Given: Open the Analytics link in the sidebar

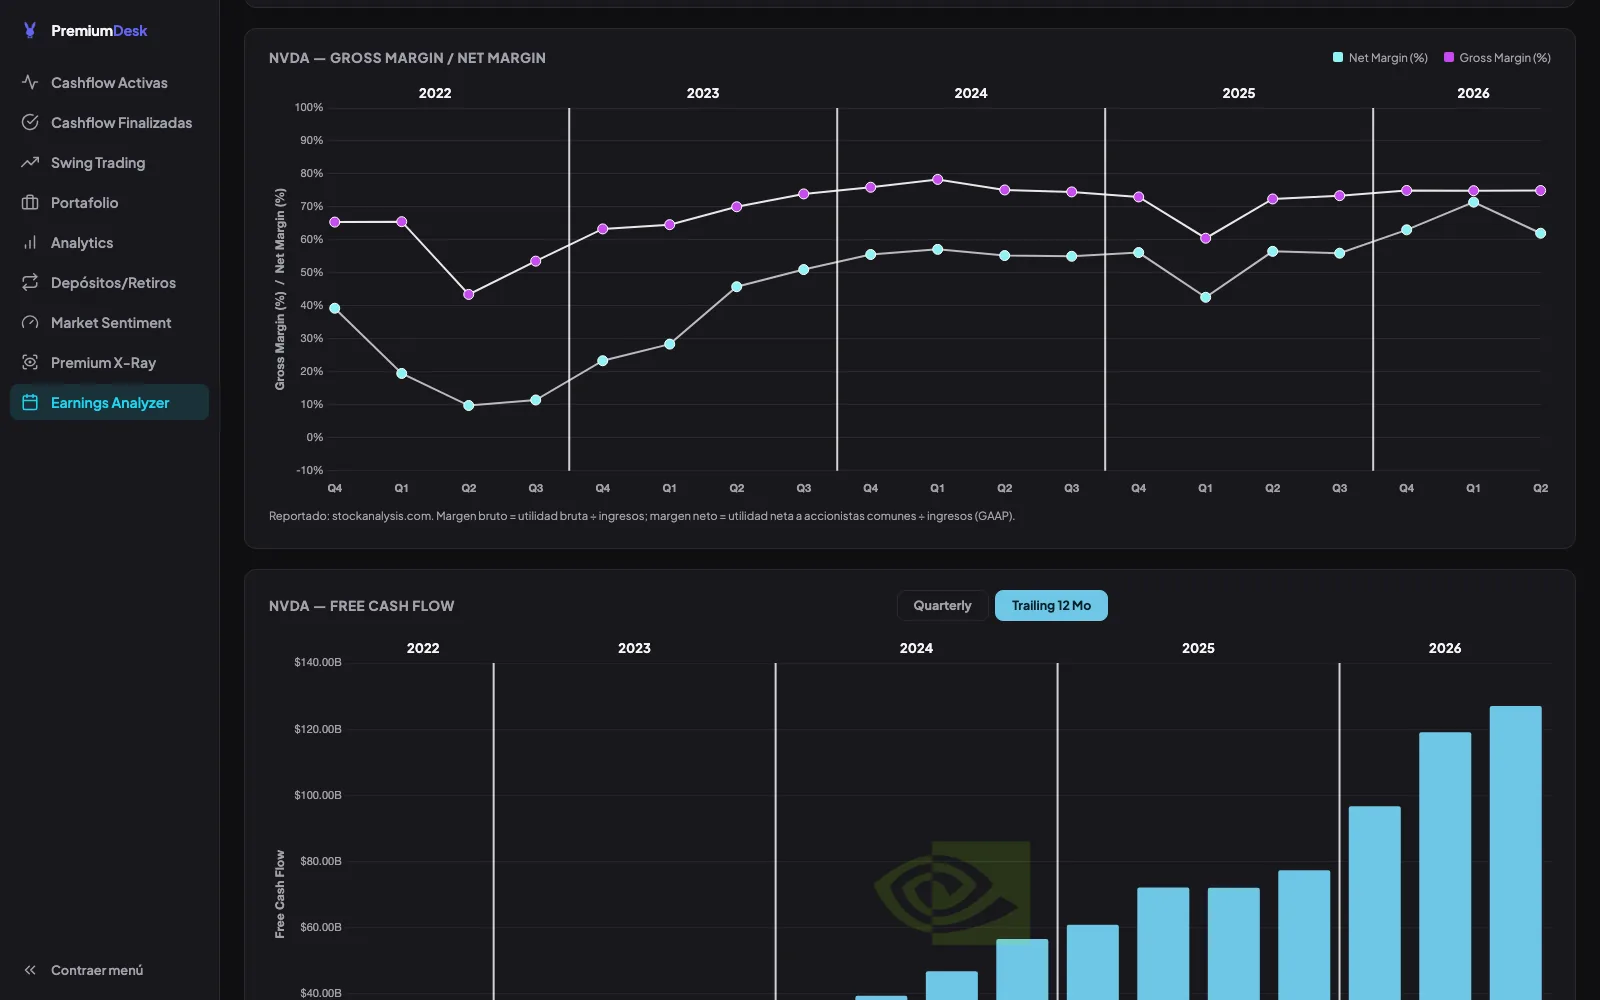Looking at the screenshot, I should coord(109,243).
